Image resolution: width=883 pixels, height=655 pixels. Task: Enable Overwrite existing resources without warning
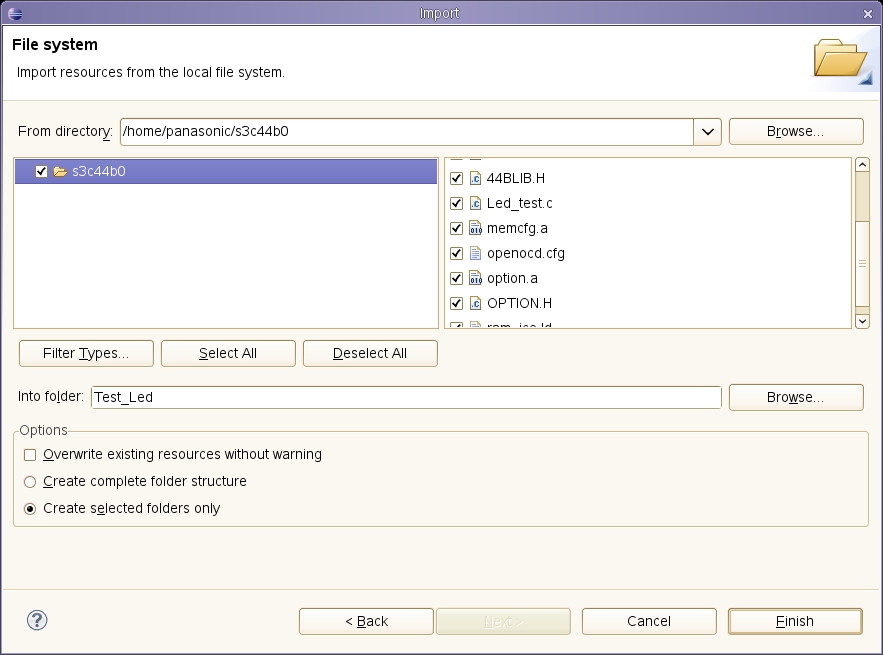pos(30,455)
